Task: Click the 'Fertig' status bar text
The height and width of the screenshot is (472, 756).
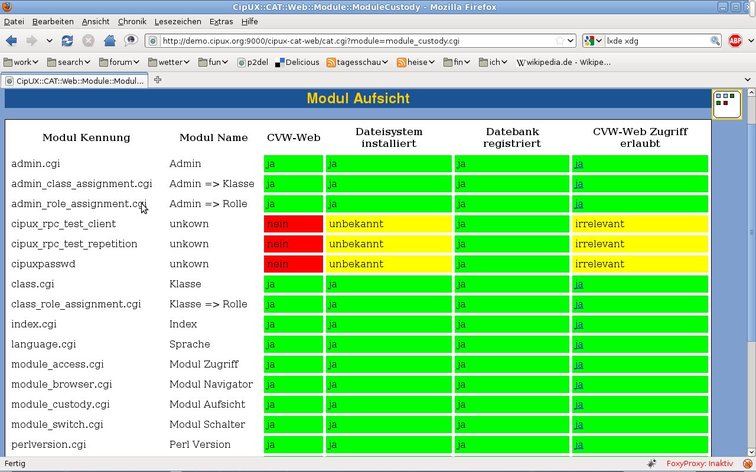Action: point(15,463)
